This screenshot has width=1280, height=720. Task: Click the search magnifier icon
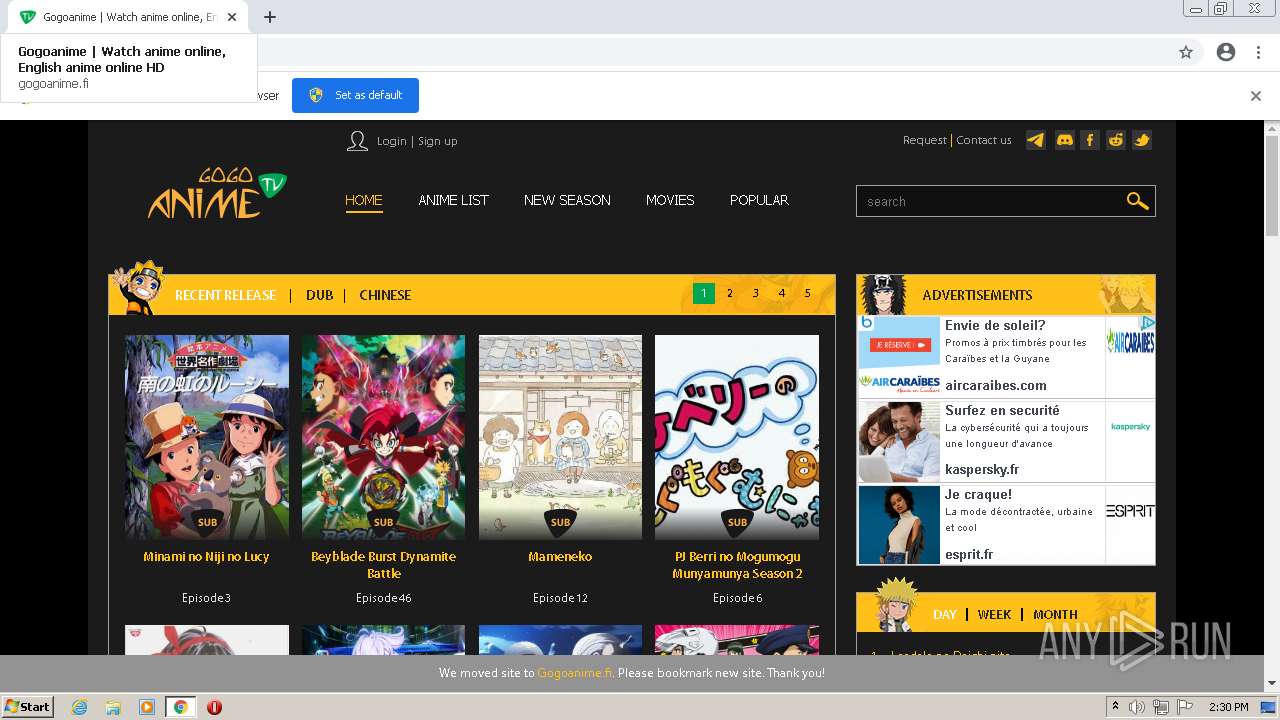[1137, 201]
